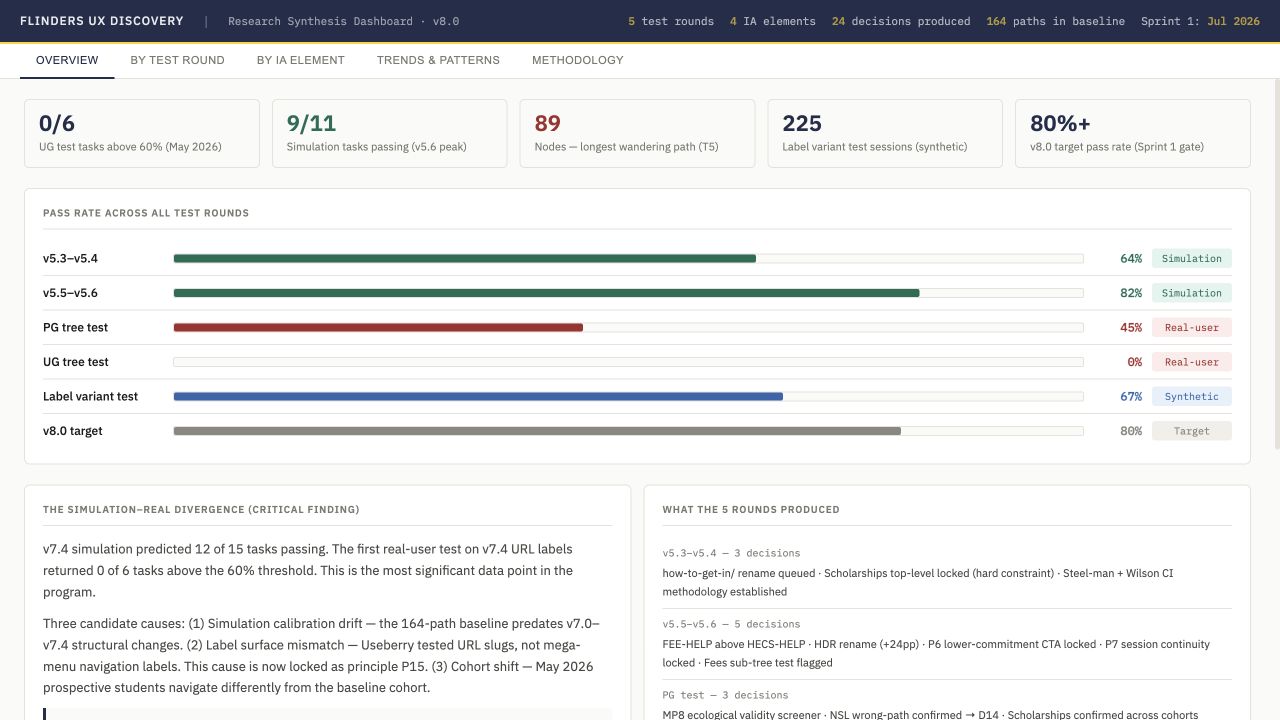This screenshot has width=1280, height=720.
Task: Switch to By Test Round tab
Action: coord(178,60)
